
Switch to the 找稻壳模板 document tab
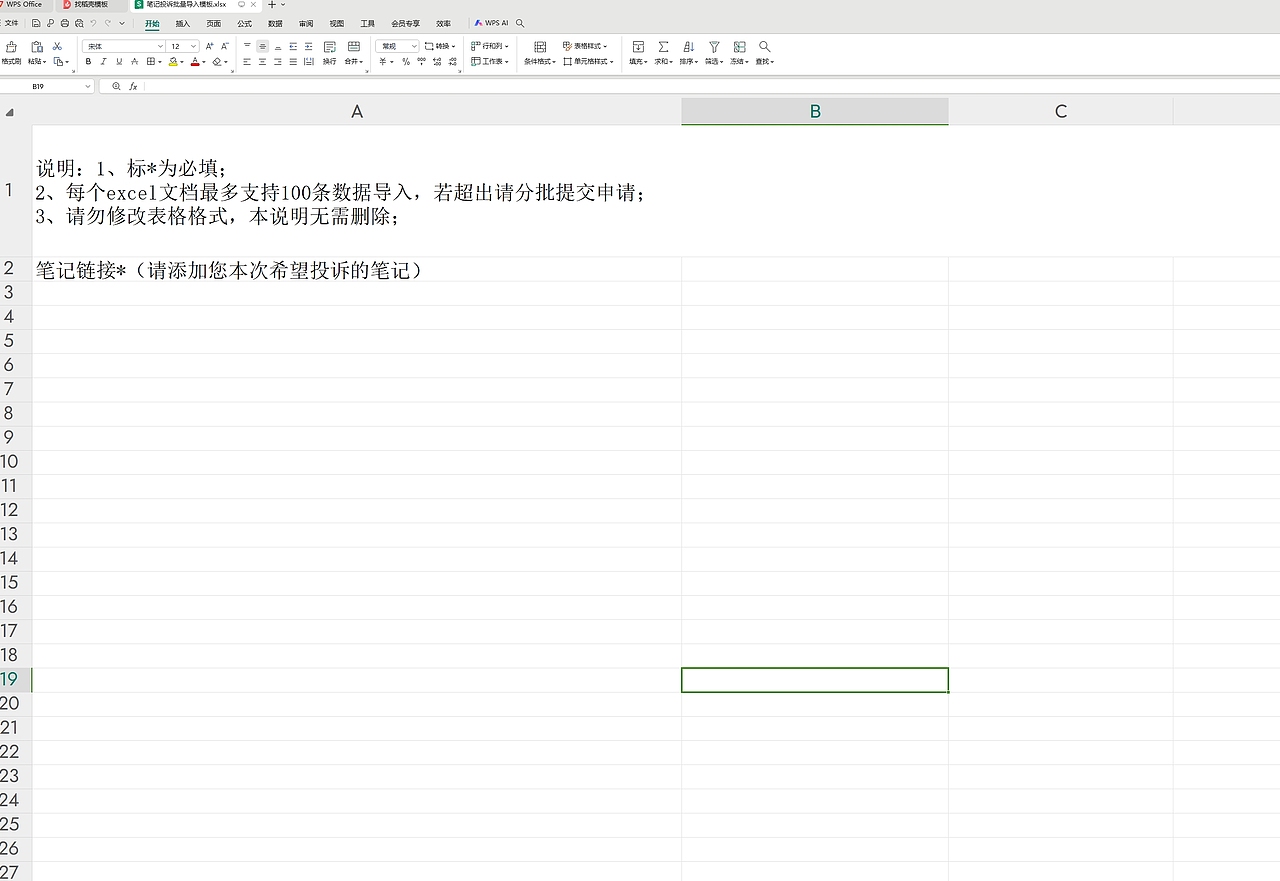(90, 4)
